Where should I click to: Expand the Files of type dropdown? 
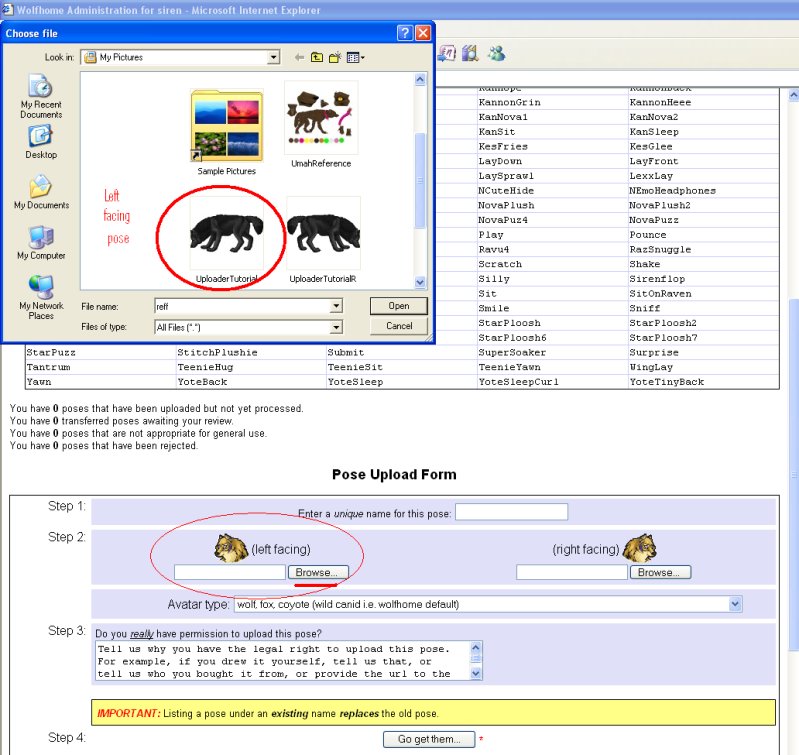tap(336, 327)
